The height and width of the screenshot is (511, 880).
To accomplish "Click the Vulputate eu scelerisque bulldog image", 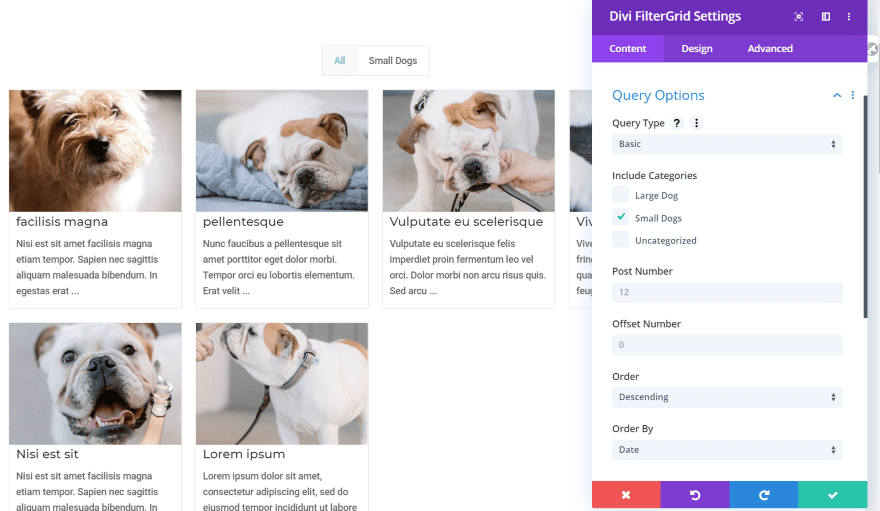I will [469, 151].
